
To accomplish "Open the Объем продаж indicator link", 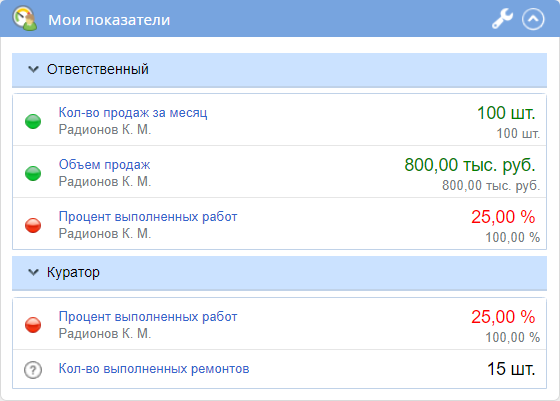I will tap(104, 165).
